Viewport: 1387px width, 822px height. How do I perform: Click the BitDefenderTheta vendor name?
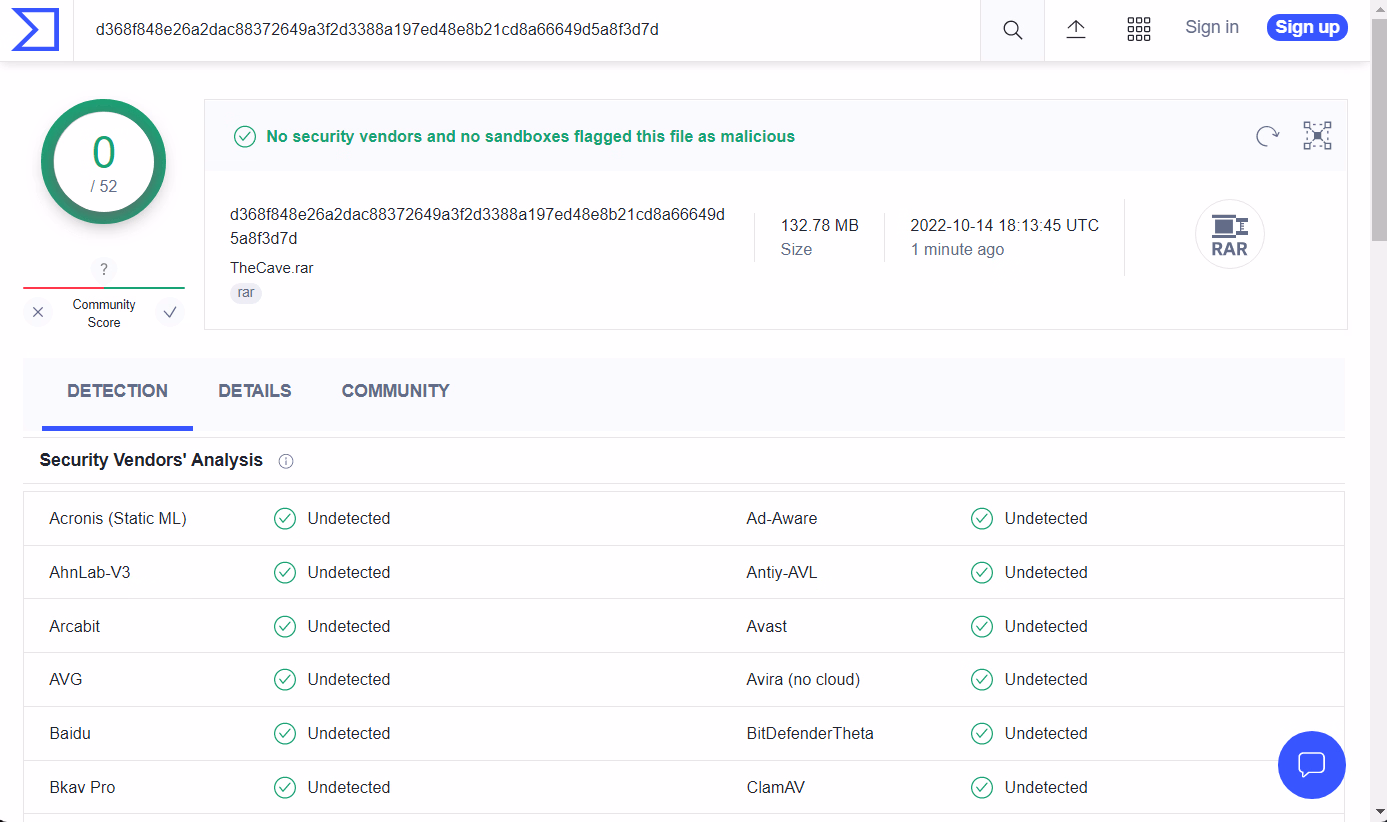810,733
